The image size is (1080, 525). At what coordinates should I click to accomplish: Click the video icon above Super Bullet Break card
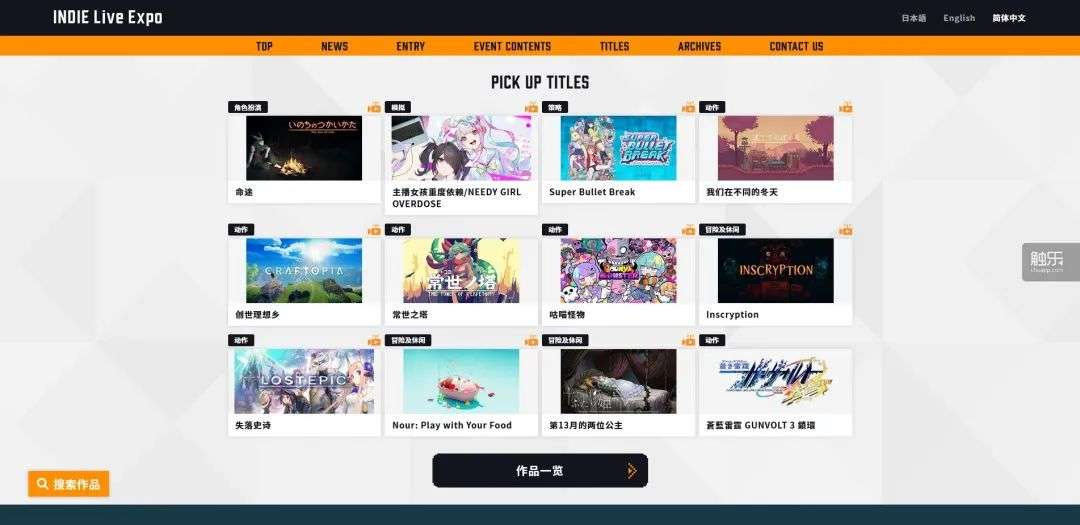coord(688,107)
